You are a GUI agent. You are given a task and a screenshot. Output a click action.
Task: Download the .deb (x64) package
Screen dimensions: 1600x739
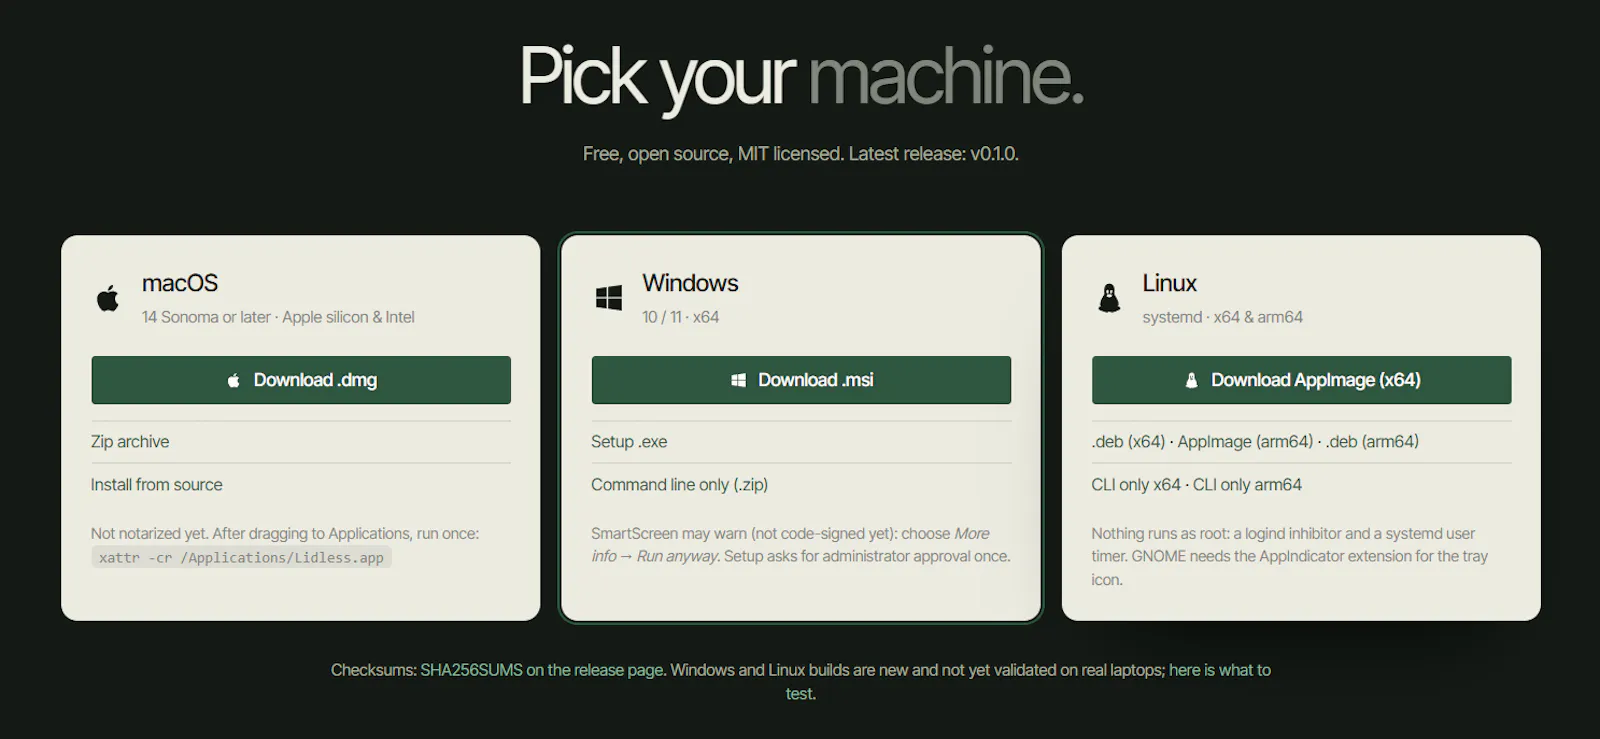(1128, 442)
